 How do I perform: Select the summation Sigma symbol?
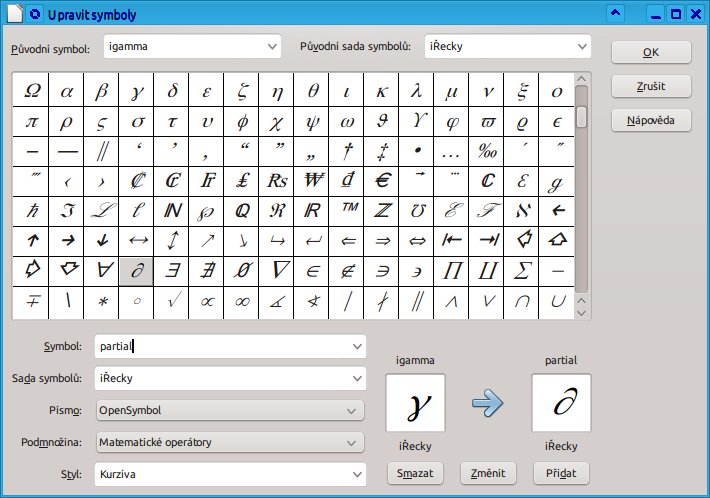(522, 271)
